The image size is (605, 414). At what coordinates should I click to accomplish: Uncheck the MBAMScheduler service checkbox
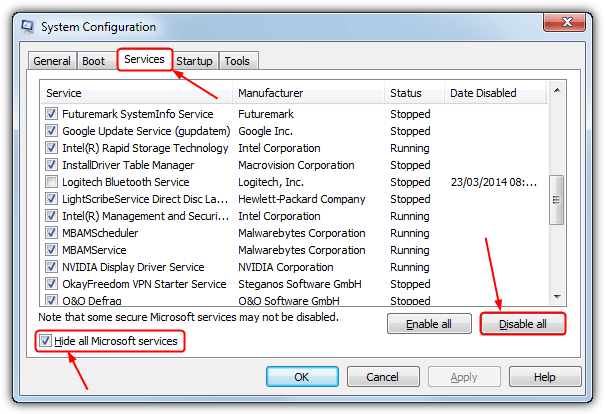click(x=51, y=233)
